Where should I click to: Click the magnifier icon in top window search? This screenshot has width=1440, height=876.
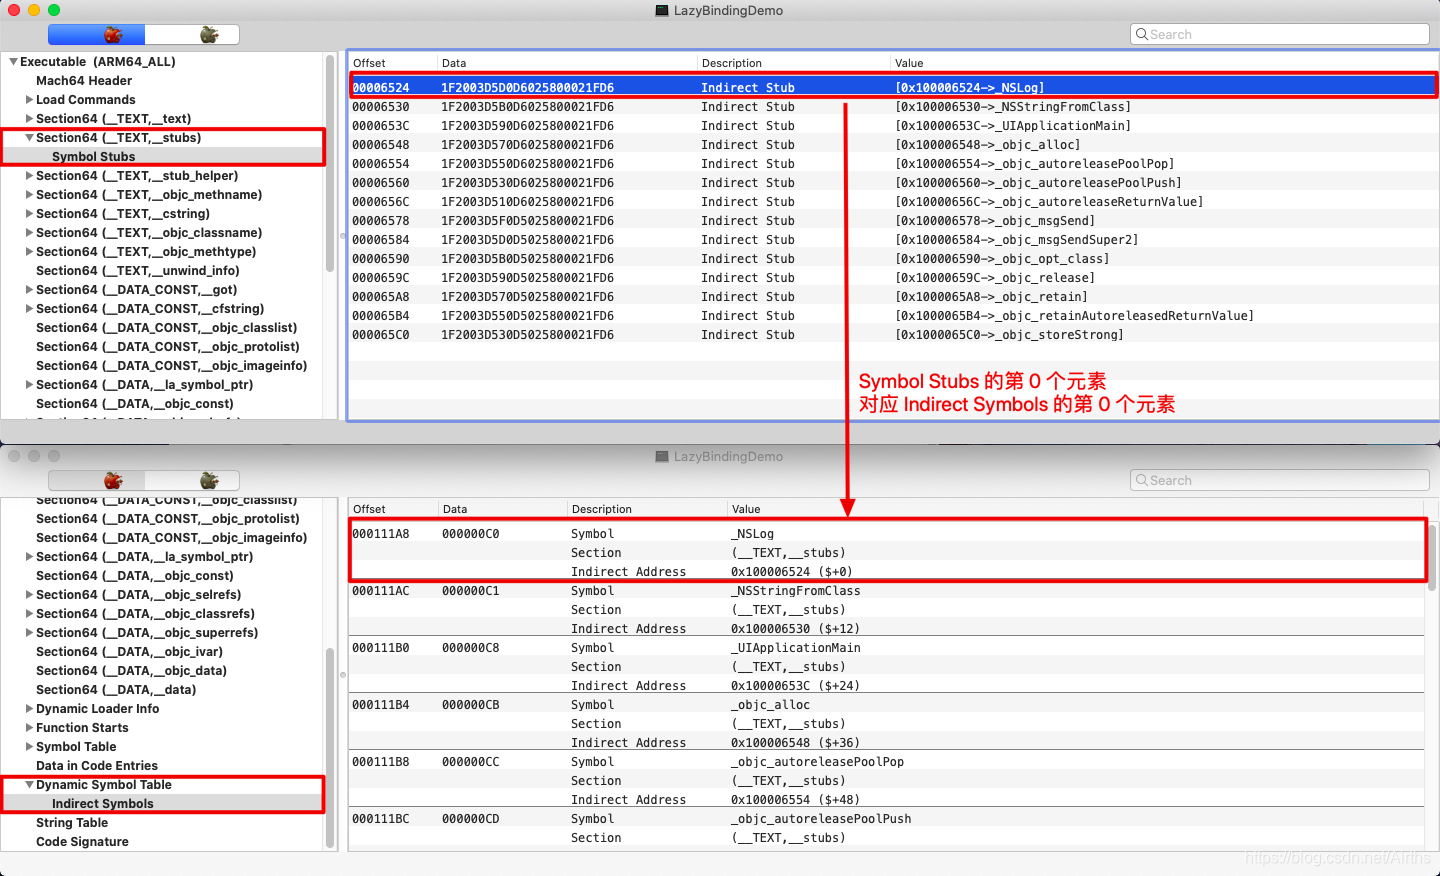1141,34
